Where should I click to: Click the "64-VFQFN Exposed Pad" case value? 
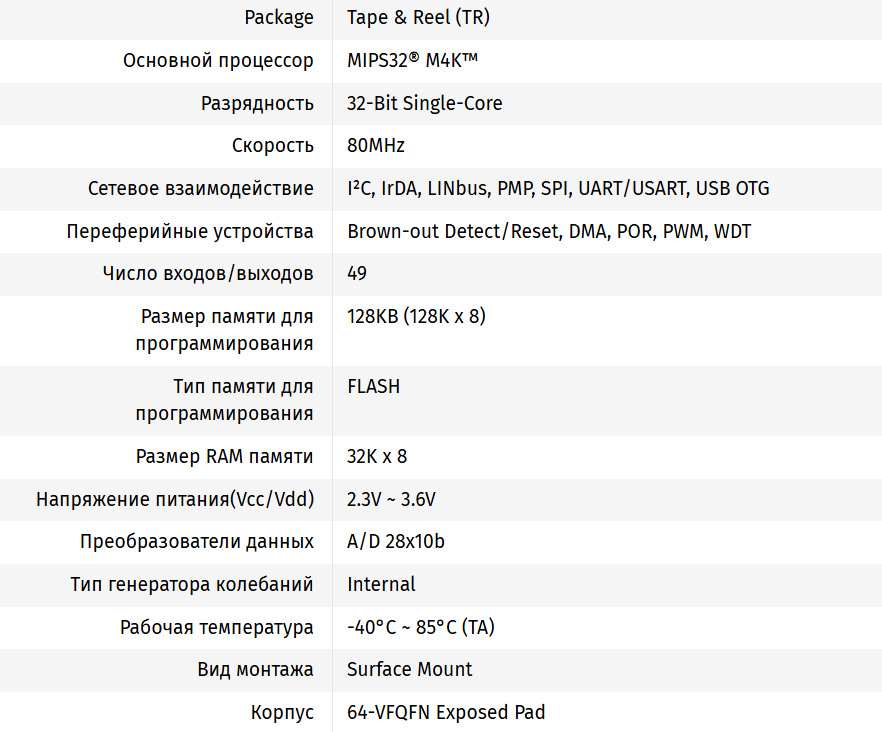click(x=446, y=712)
